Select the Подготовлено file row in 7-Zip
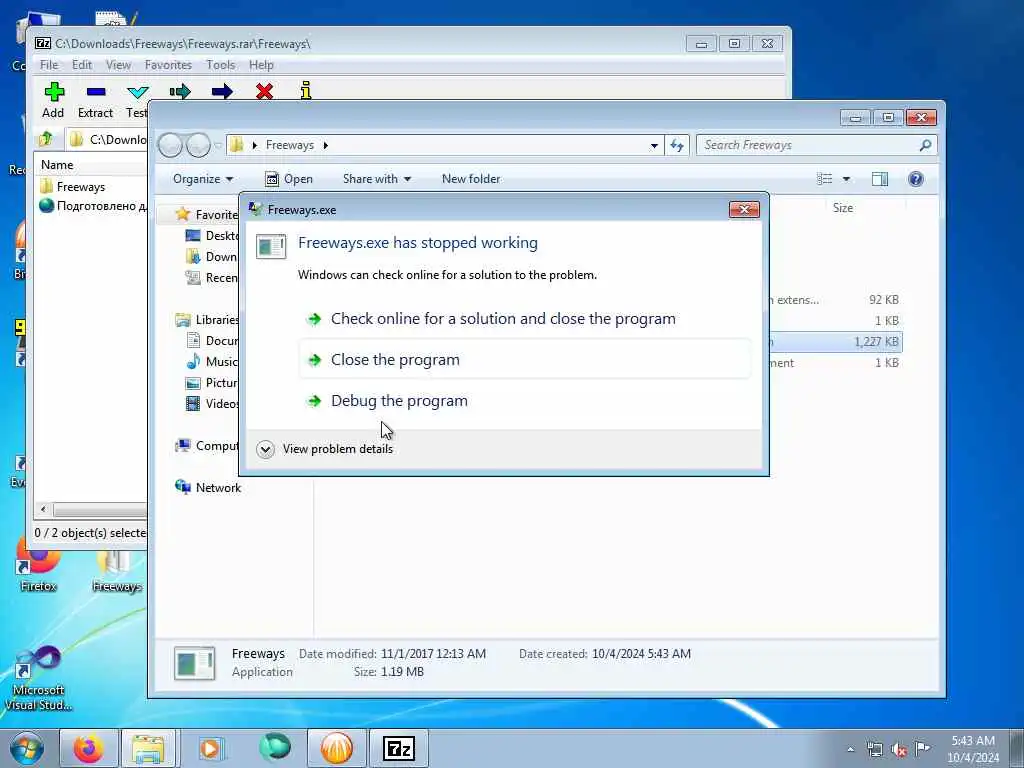This screenshot has width=1024, height=768. tap(91, 206)
